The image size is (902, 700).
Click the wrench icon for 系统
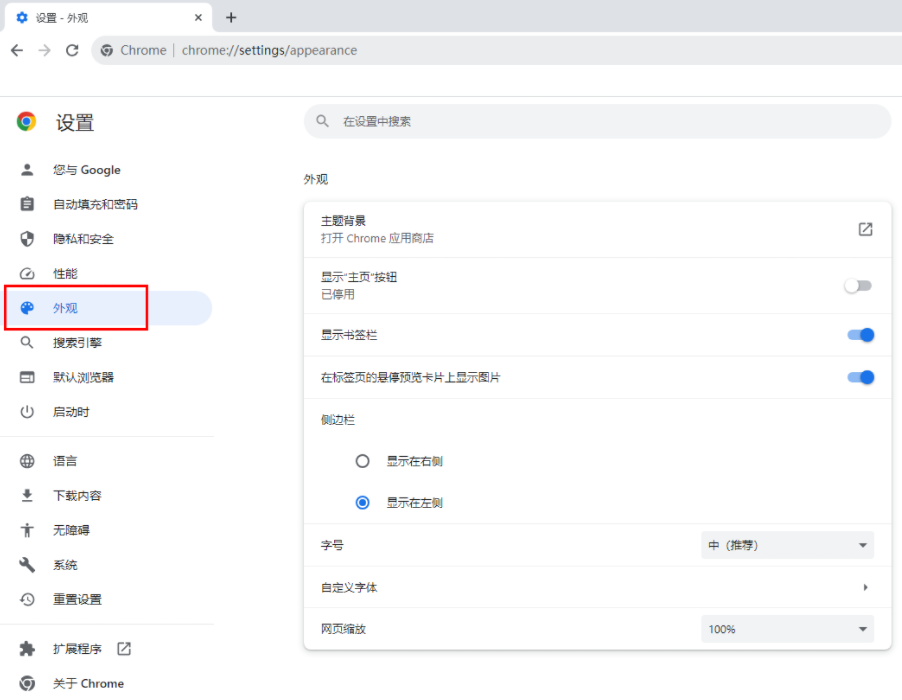[x=27, y=565]
